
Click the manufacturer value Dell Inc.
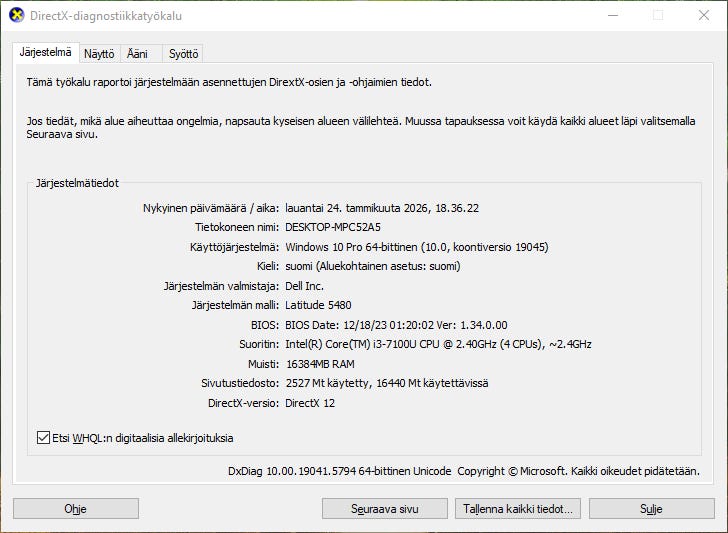[304, 286]
